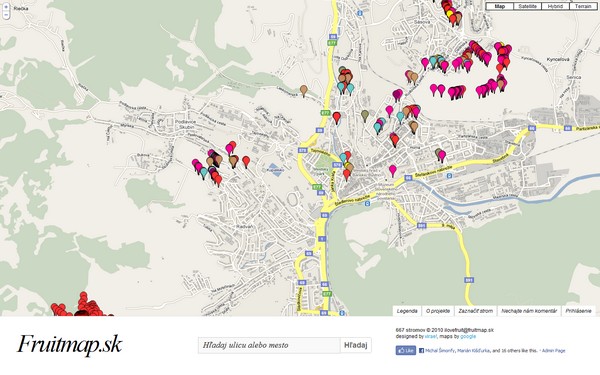Screen dimensions: 600x375
Task: Click the red marker cluster at the bottom-left map edge
Action: coord(82,307)
